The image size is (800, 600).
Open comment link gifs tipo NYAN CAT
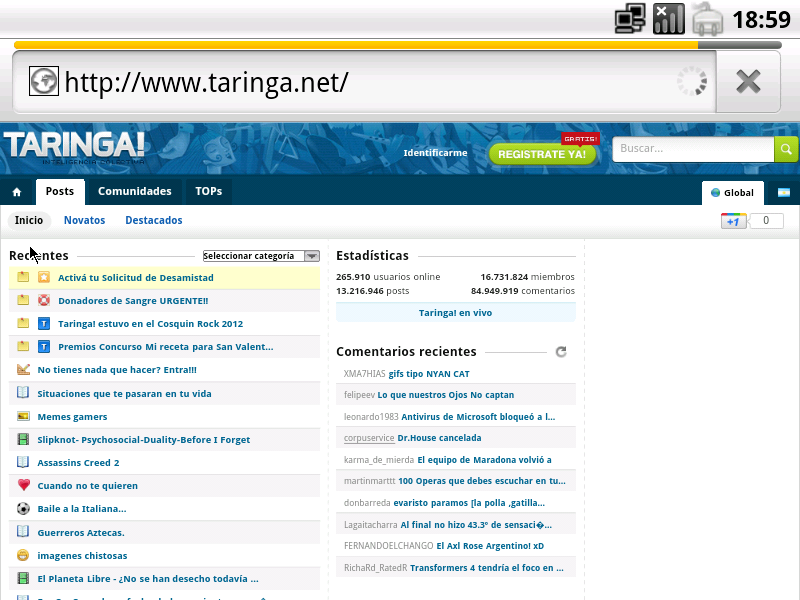[x=429, y=374]
